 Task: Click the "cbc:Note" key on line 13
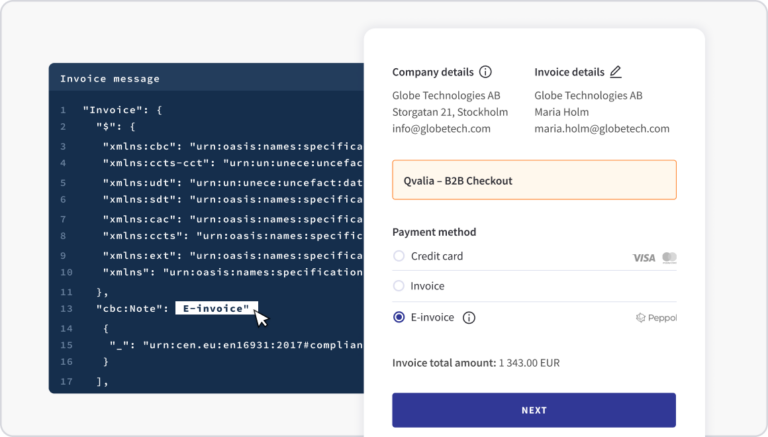(130, 308)
